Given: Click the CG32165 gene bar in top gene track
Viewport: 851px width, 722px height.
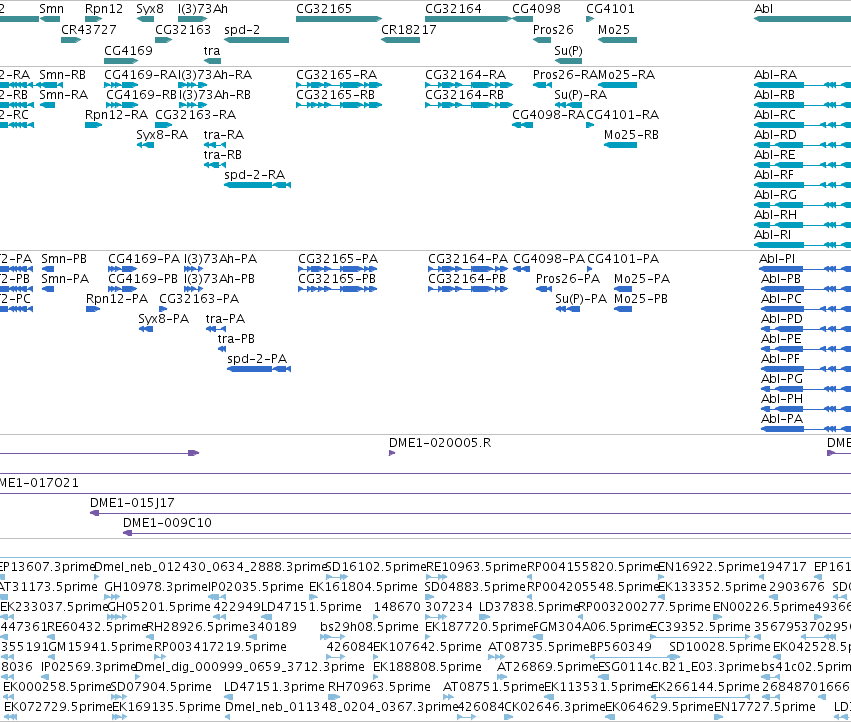Looking at the screenshot, I should click(x=339, y=19).
